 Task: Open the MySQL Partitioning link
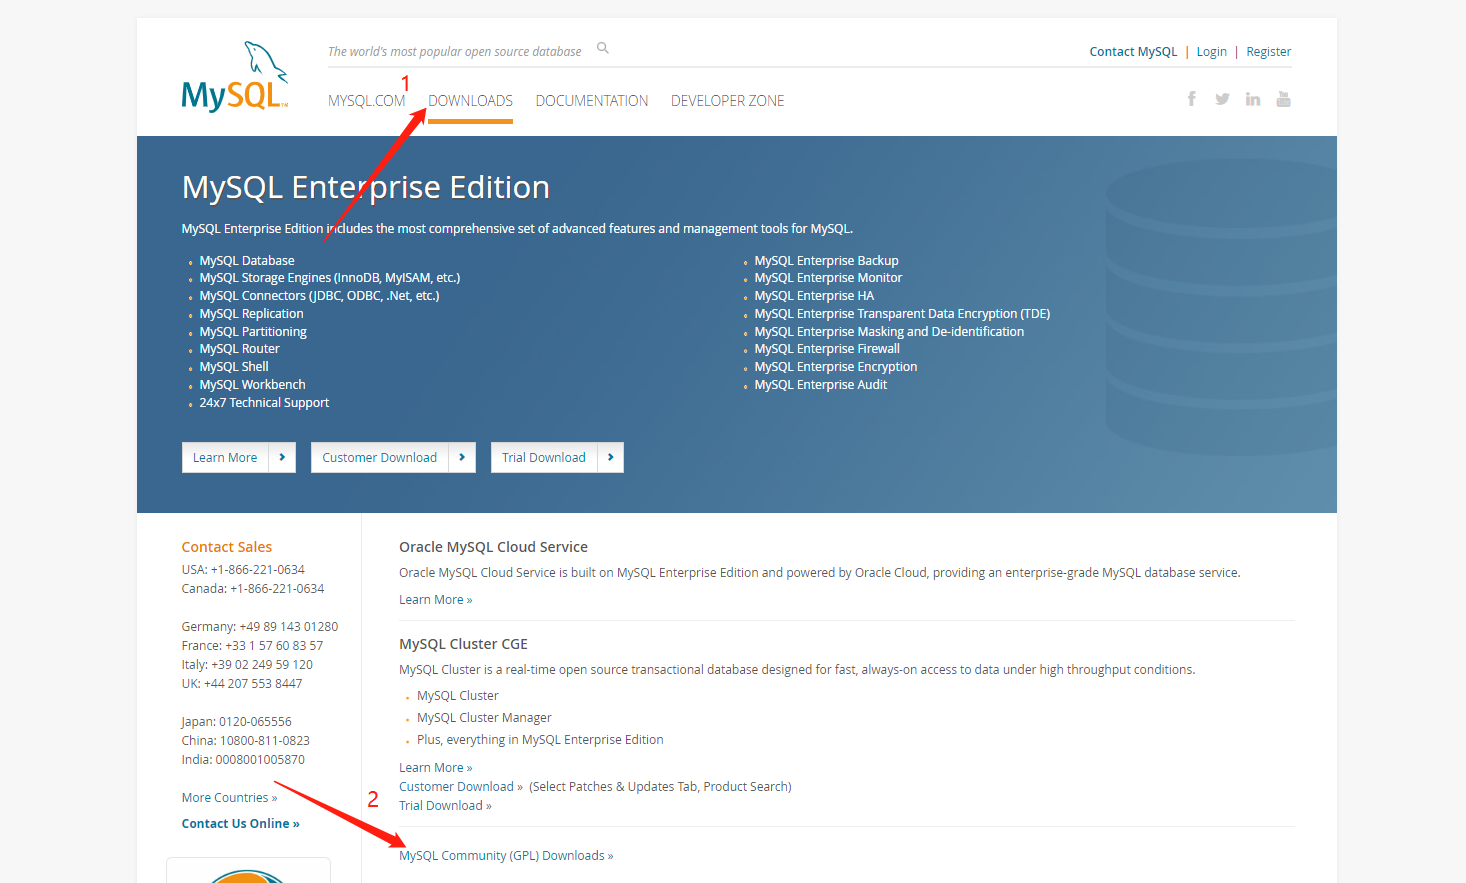pos(253,332)
